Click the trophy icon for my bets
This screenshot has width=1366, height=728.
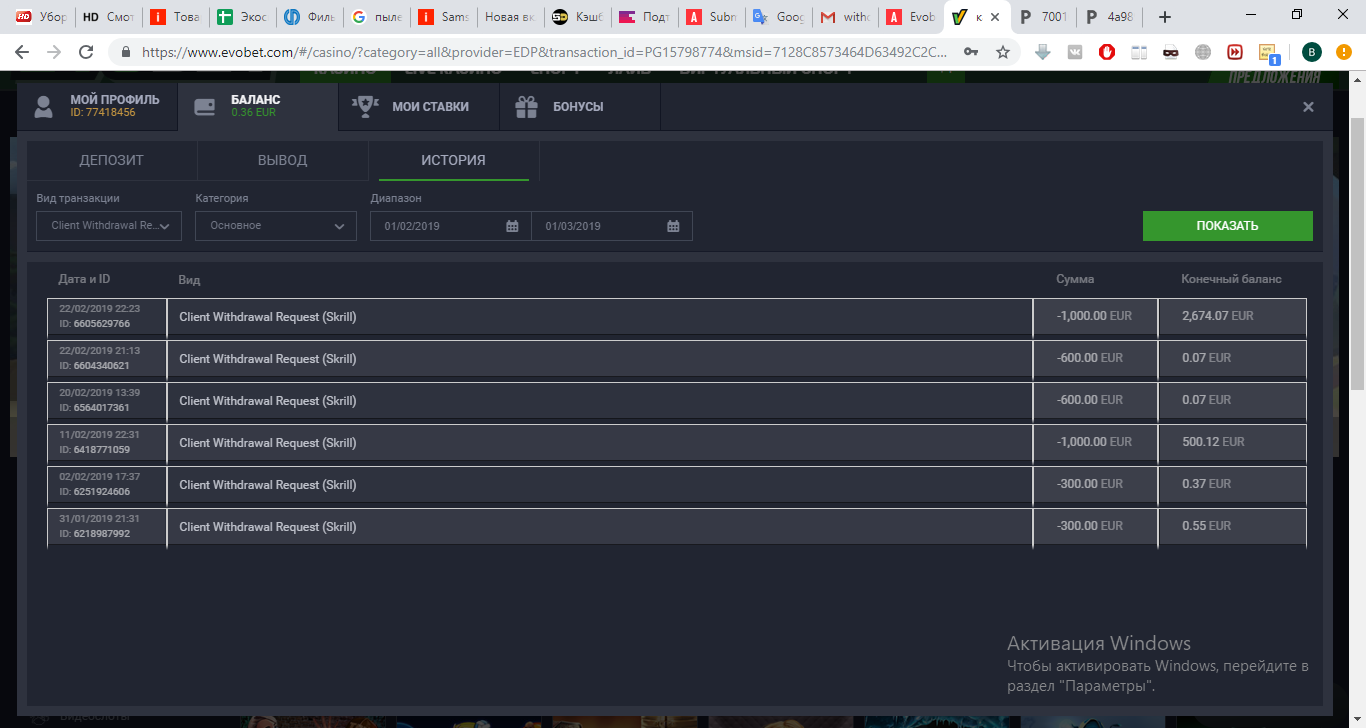click(x=364, y=106)
